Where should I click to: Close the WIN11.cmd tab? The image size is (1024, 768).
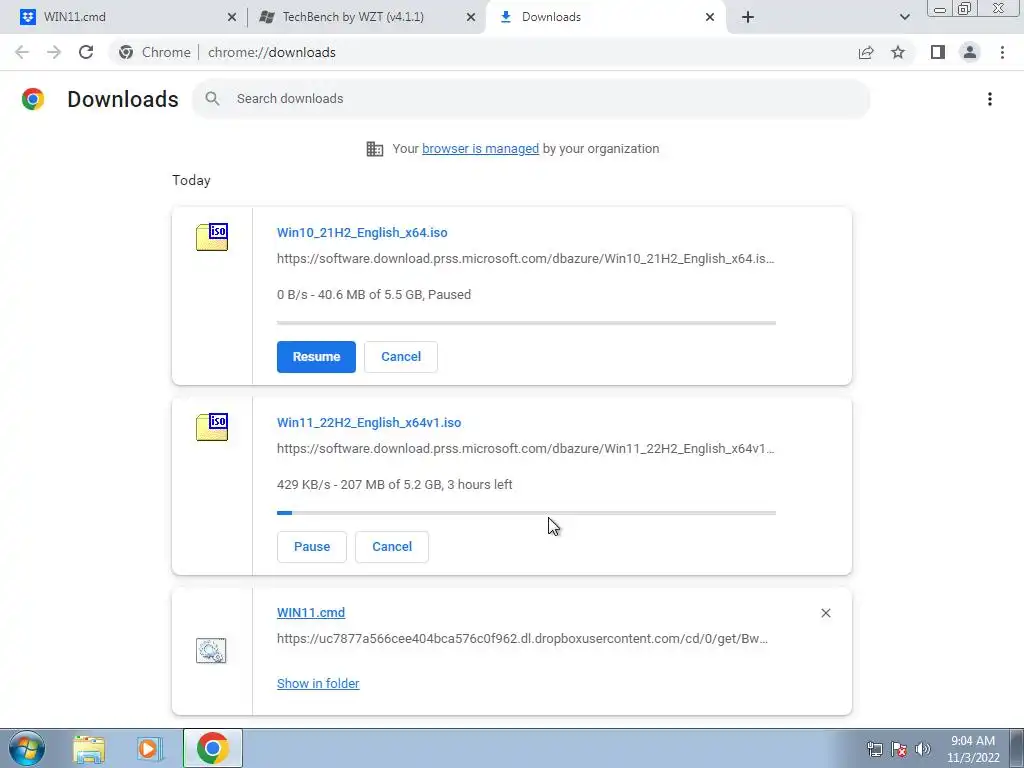click(232, 17)
